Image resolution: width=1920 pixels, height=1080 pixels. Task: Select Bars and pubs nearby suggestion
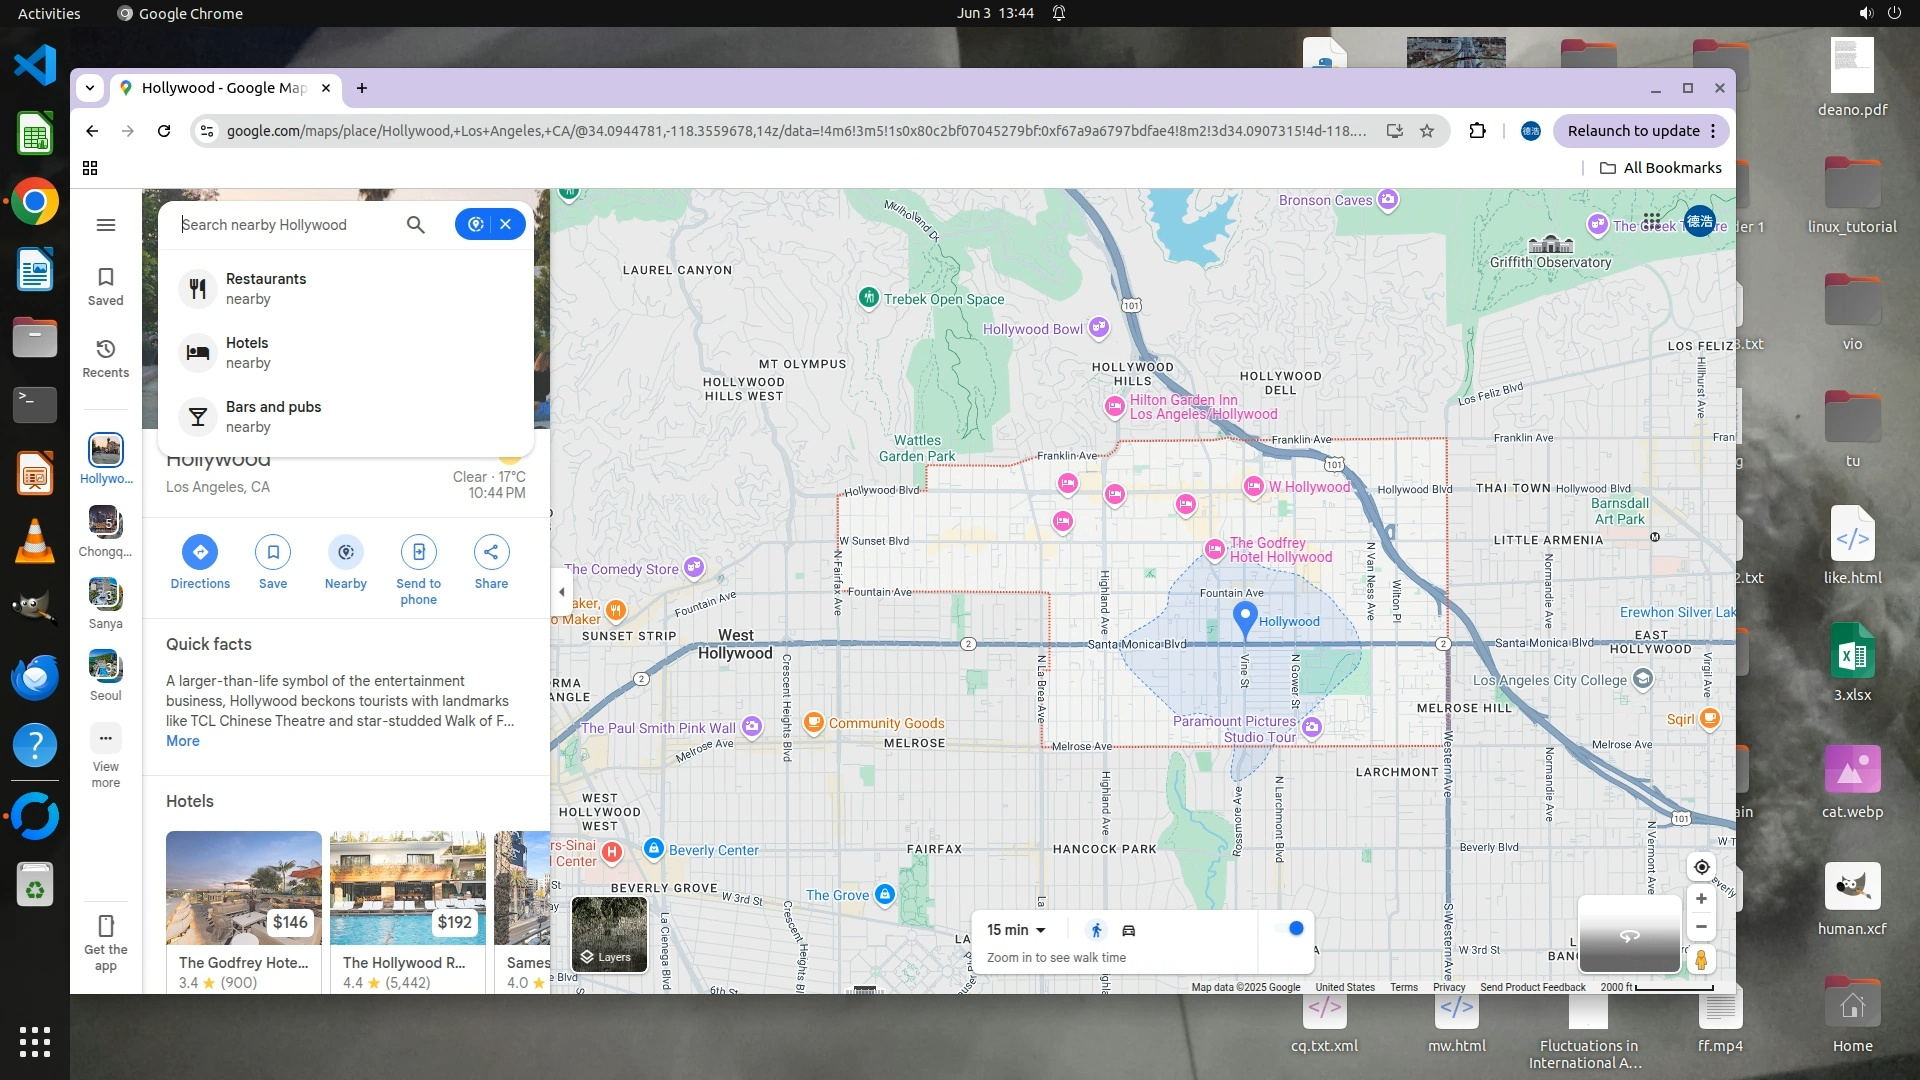[x=273, y=416]
